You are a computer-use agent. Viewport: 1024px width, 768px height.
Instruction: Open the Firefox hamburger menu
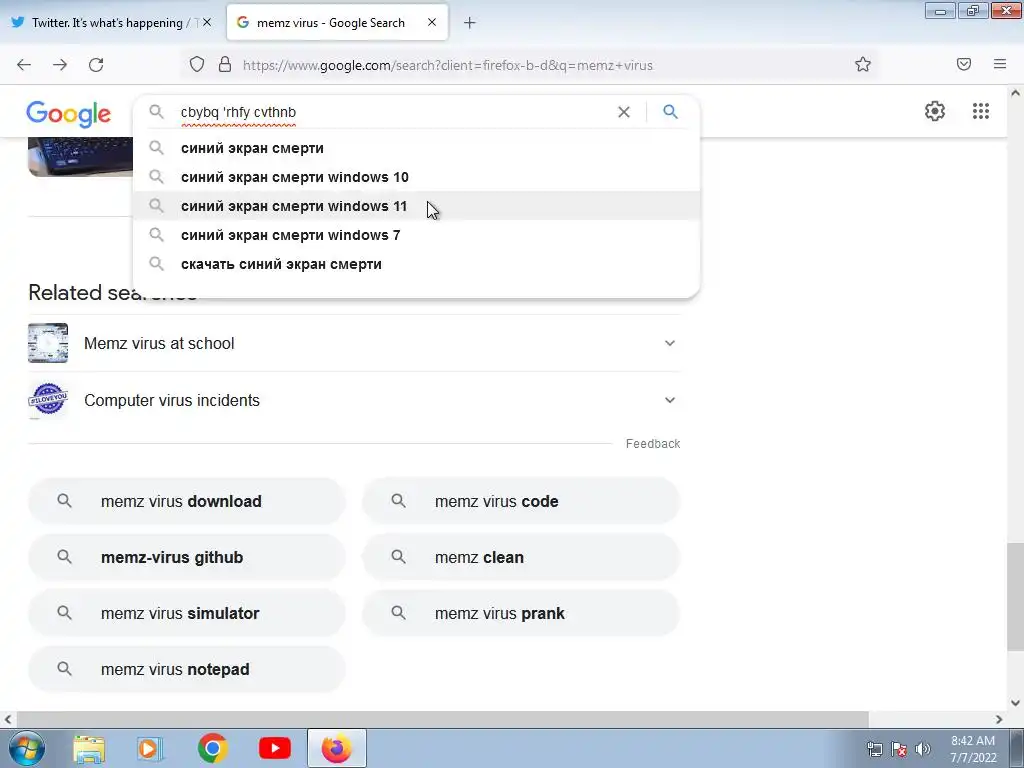tap(1000, 64)
